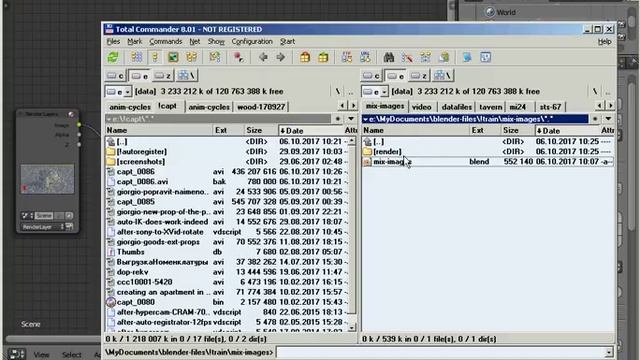Sort right panel by Date column header
The height and width of the screenshot is (360, 640).
pyautogui.click(x=567, y=131)
